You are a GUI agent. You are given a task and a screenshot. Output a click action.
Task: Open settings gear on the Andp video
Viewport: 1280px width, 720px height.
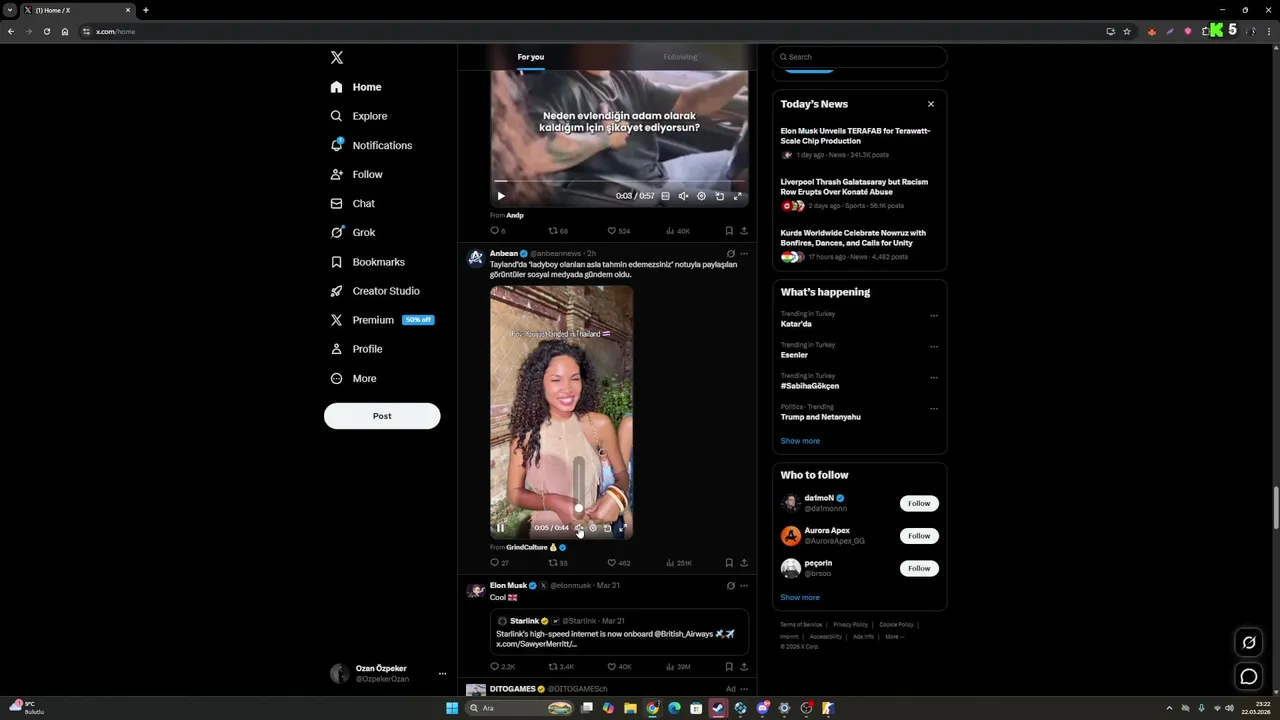[702, 196]
